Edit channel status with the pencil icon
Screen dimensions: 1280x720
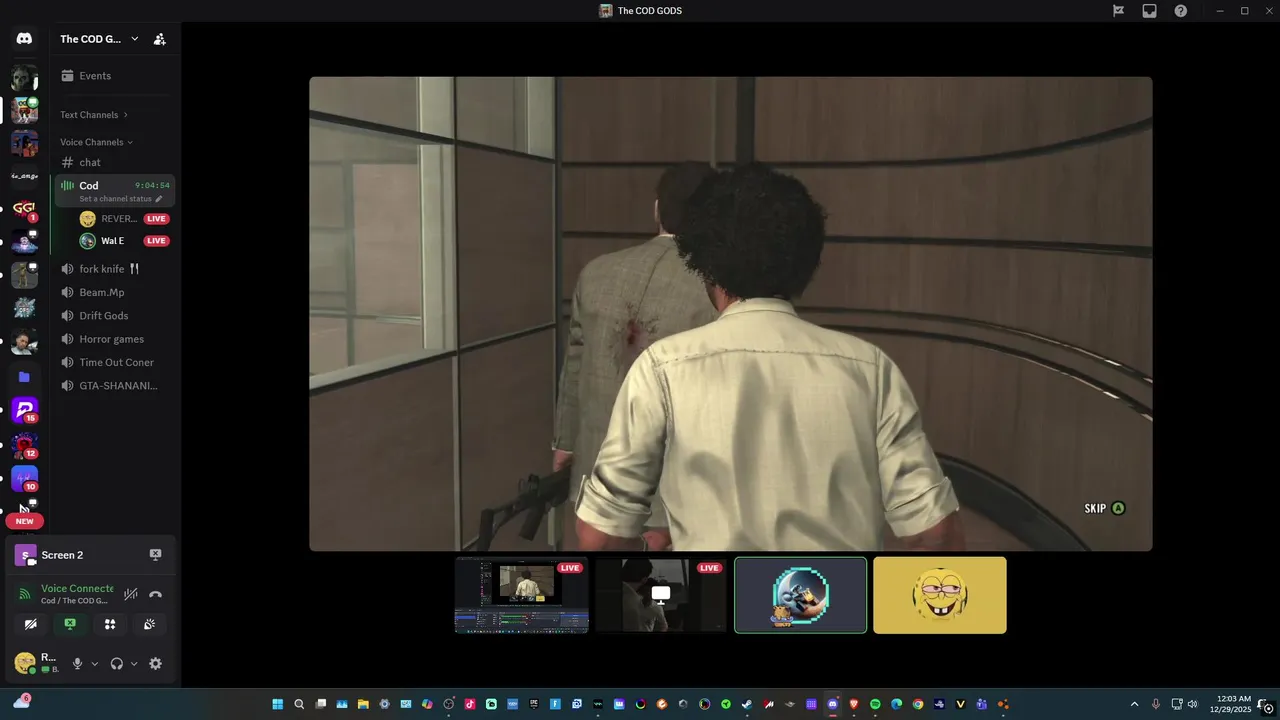pyautogui.click(x=158, y=199)
